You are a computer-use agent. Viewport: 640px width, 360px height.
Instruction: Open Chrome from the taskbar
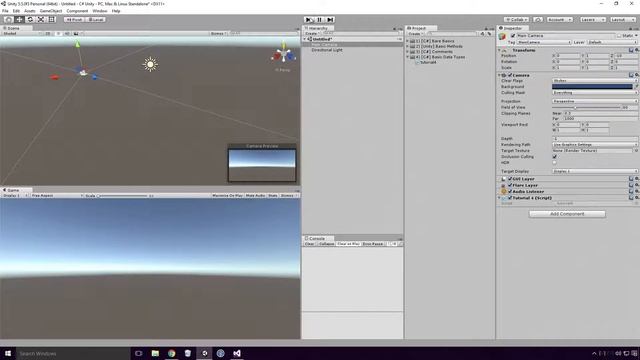pyautogui.click(x=171, y=353)
